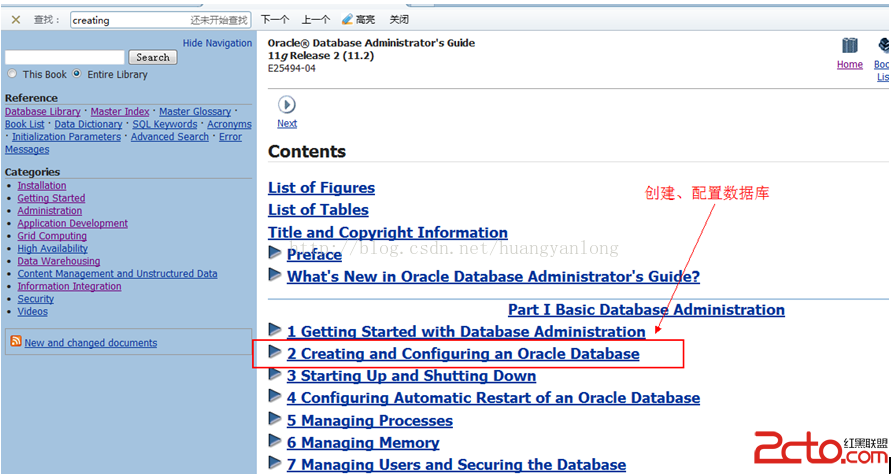Expand What's New section triangle
Screen dimensions: 891x474
[275, 275]
